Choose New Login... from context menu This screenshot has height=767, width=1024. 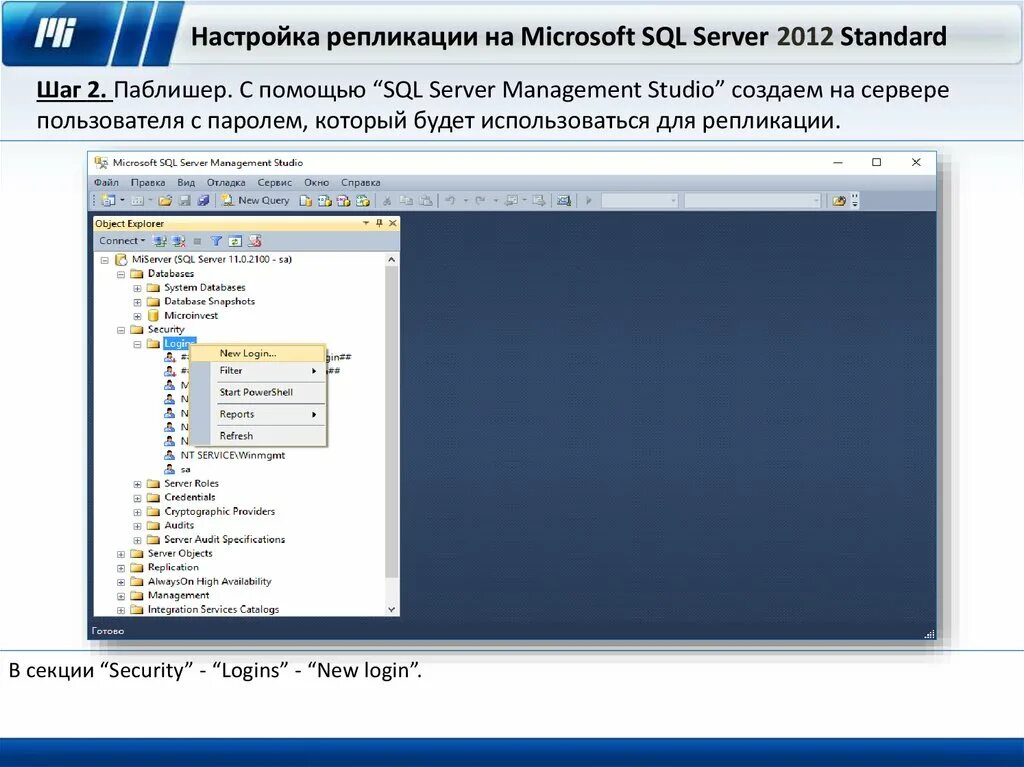pyautogui.click(x=259, y=353)
